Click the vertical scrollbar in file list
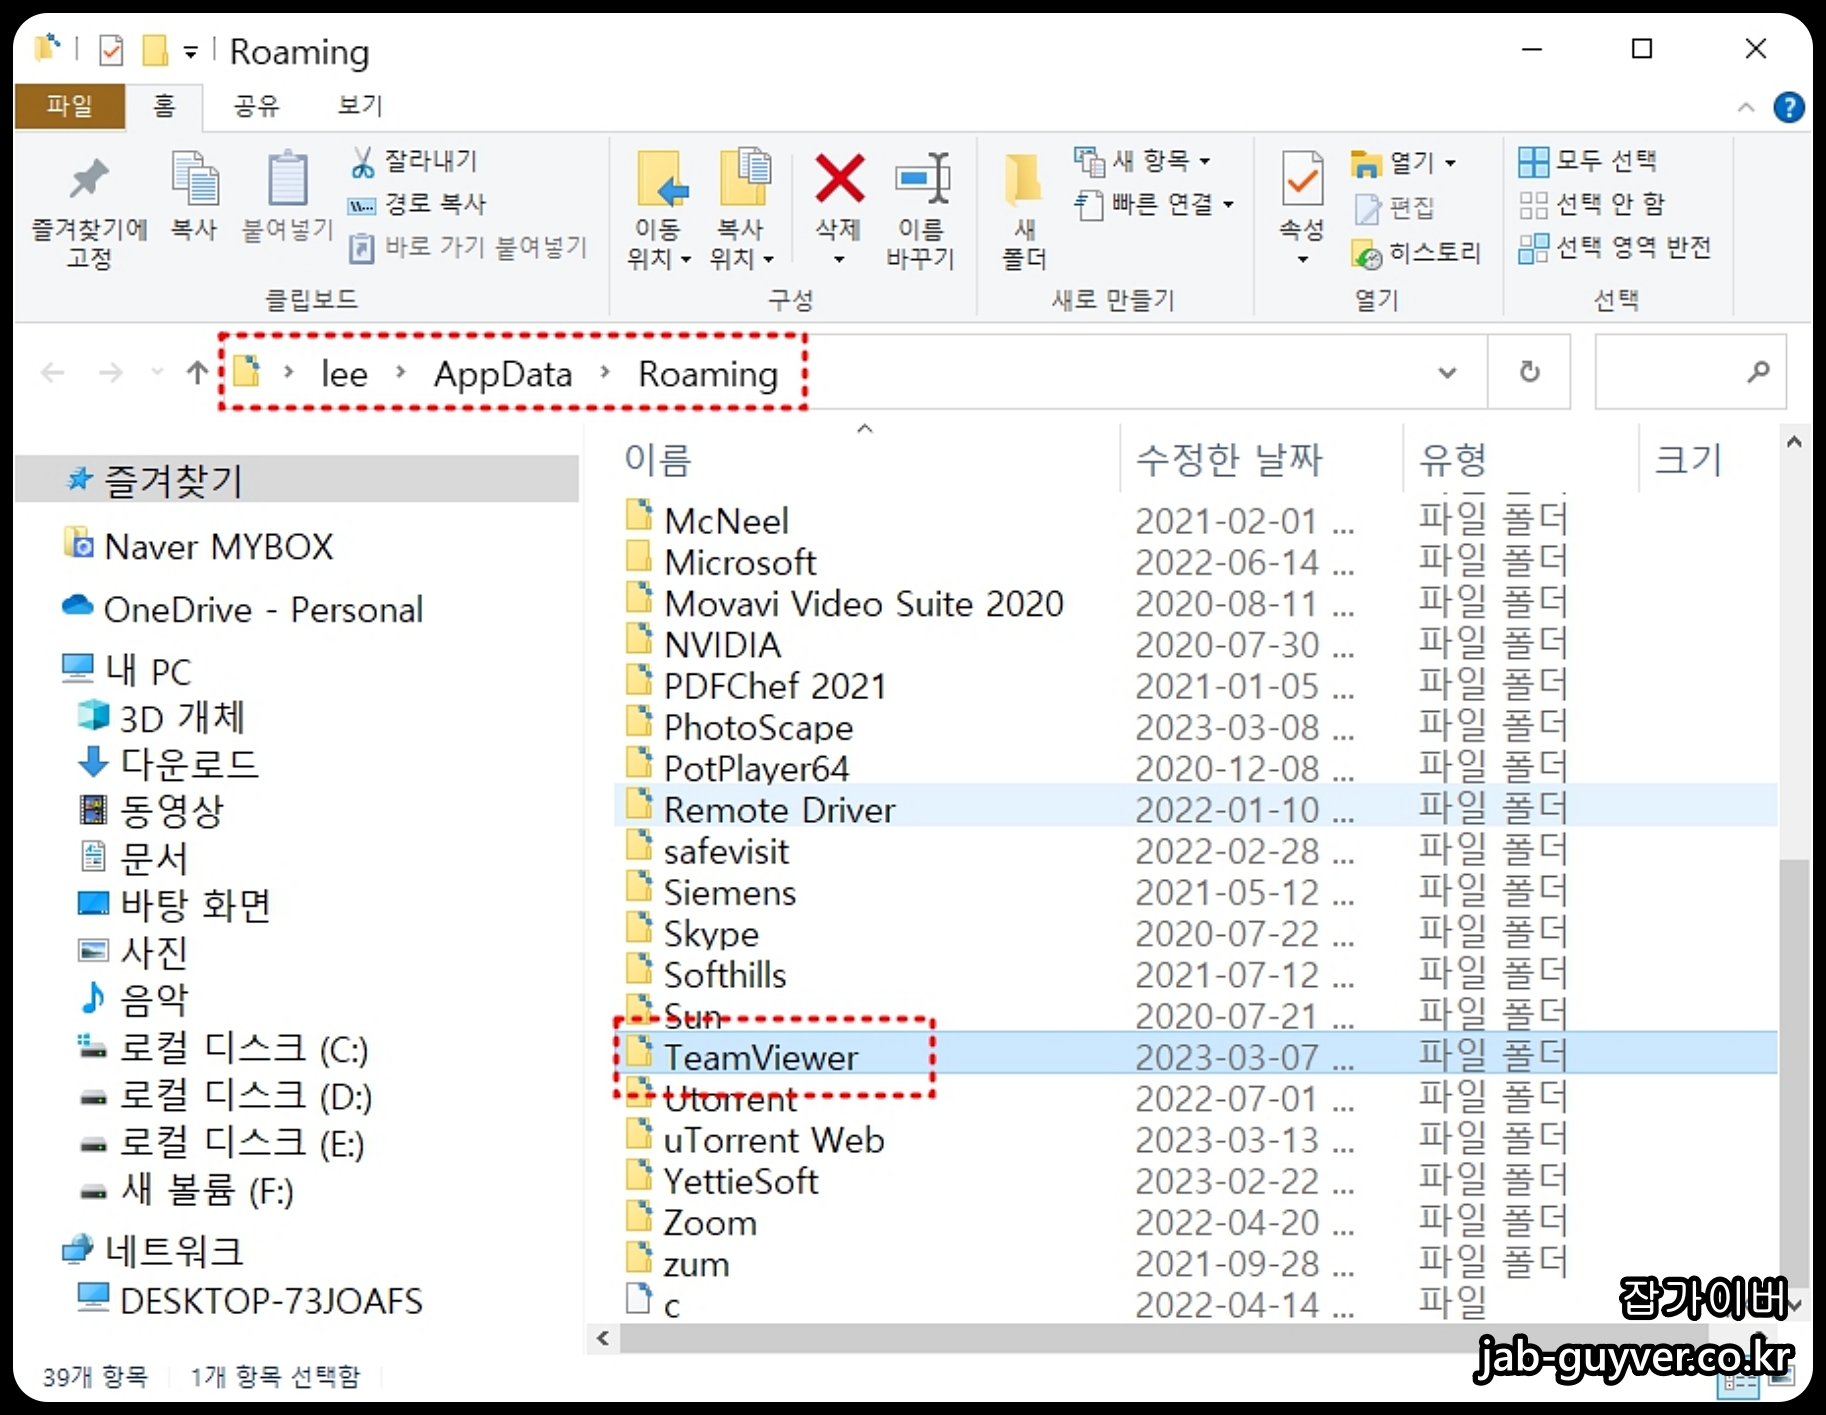The height and width of the screenshot is (1415, 1826). coord(1794,1072)
